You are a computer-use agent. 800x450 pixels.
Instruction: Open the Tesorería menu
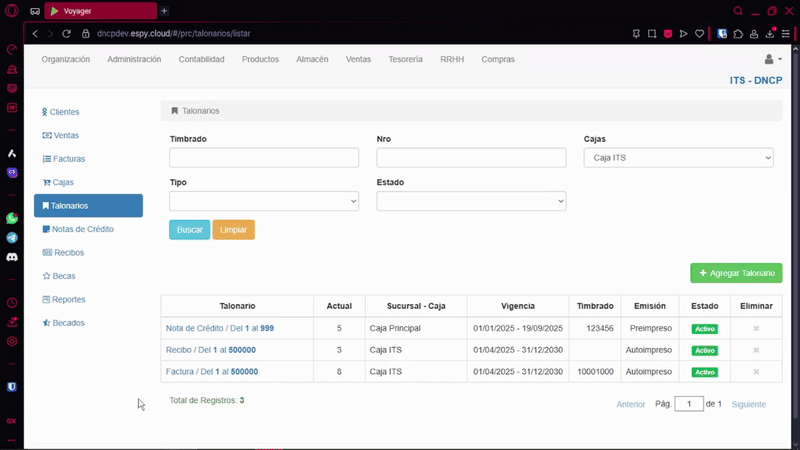pyautogui.click(x=405, y=60)
